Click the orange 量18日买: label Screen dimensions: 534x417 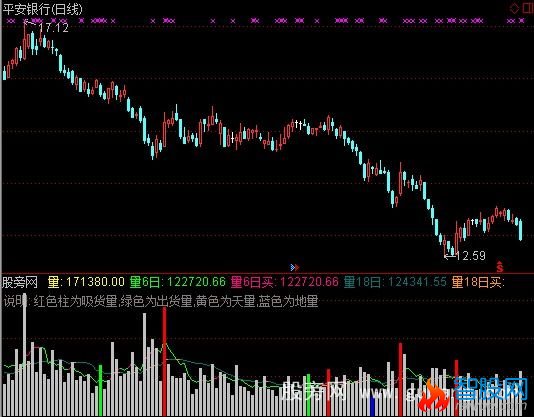478,282
